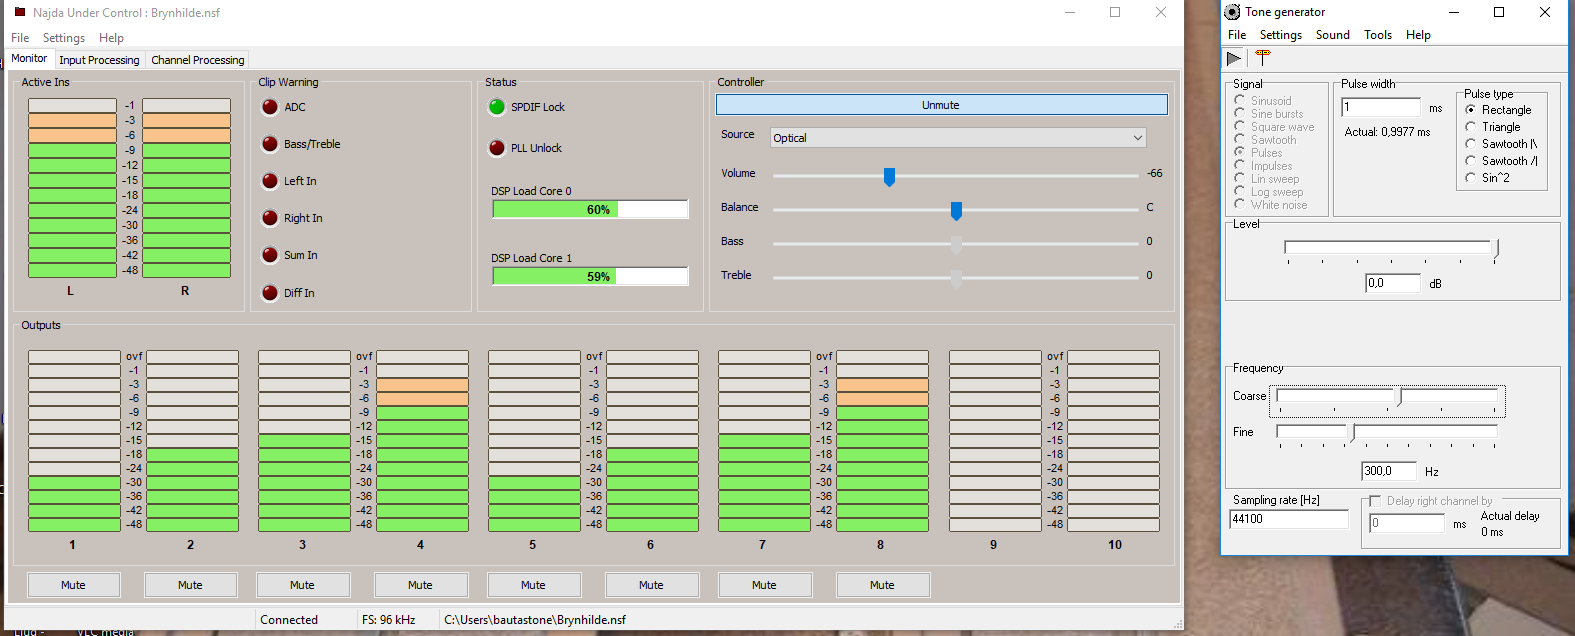Click the Sampling rate input field
The image size is (1575, 636).
[x=1288, y=519]
